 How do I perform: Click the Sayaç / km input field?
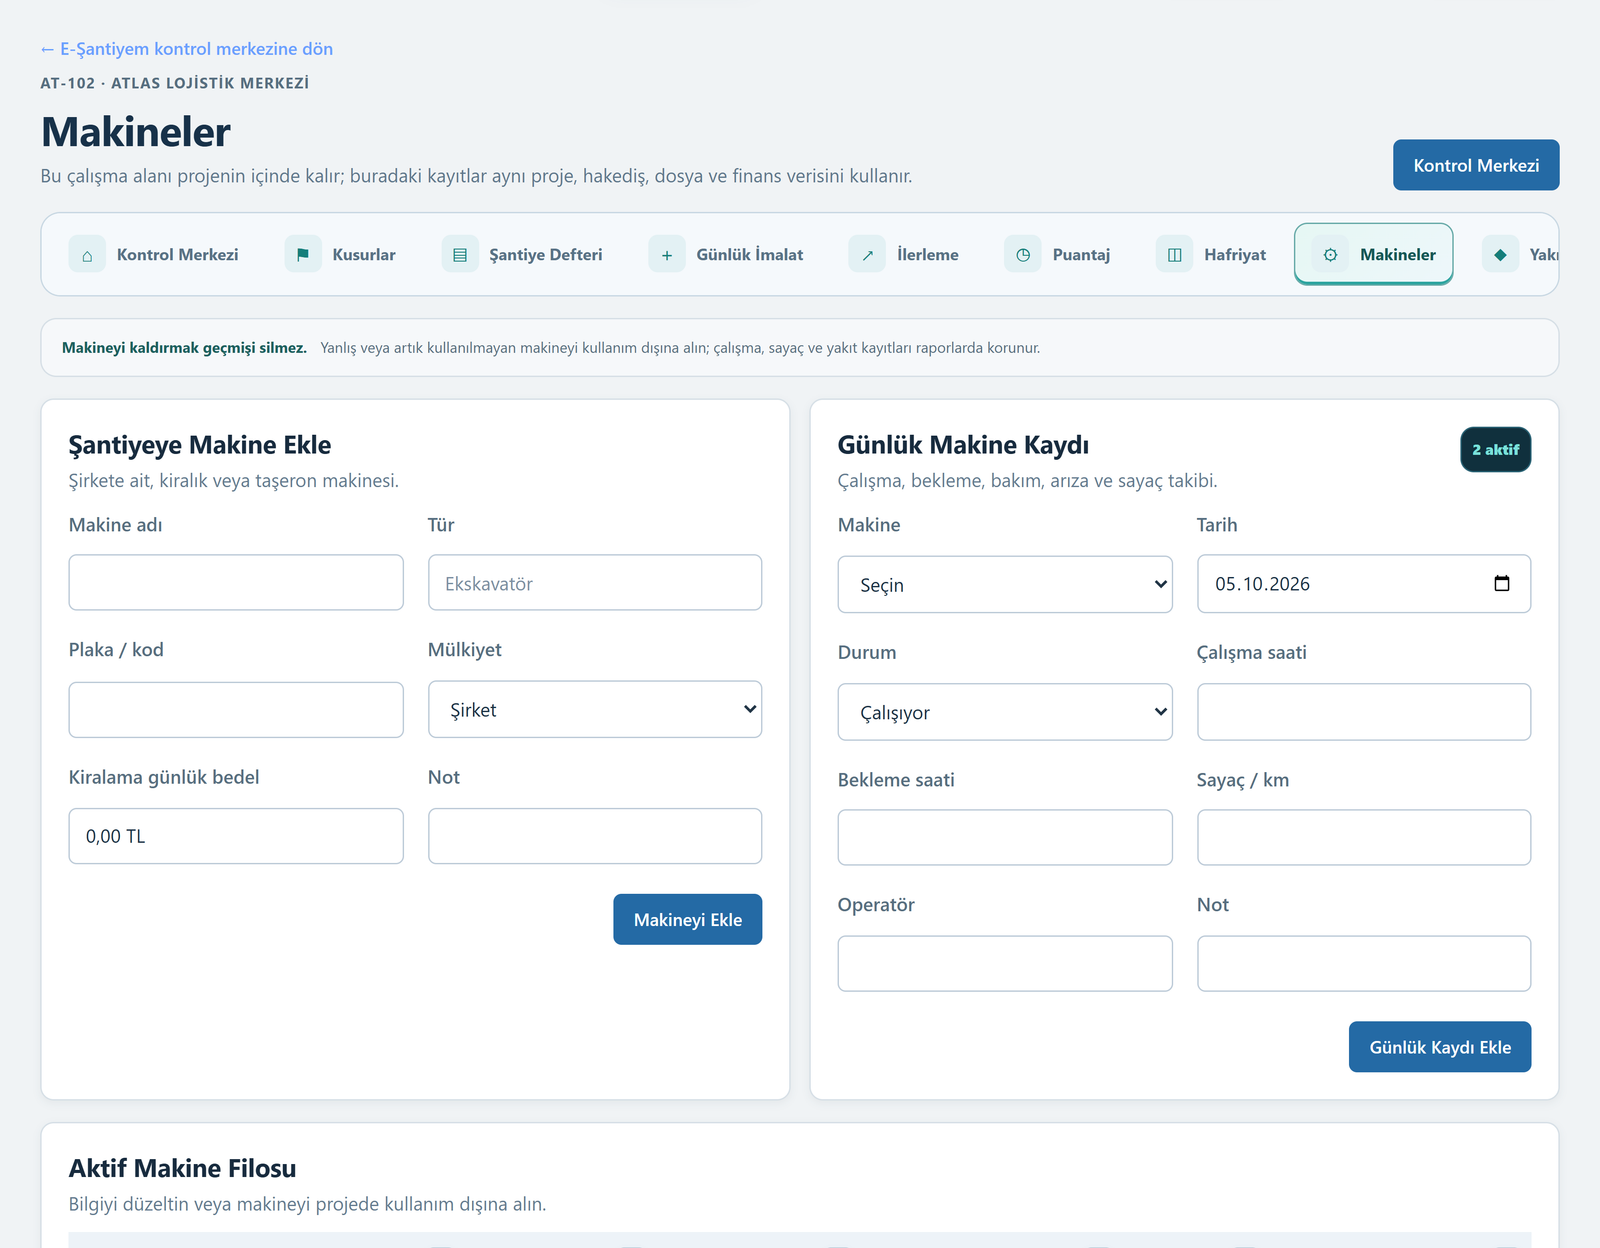click(x=1364, y=838)
